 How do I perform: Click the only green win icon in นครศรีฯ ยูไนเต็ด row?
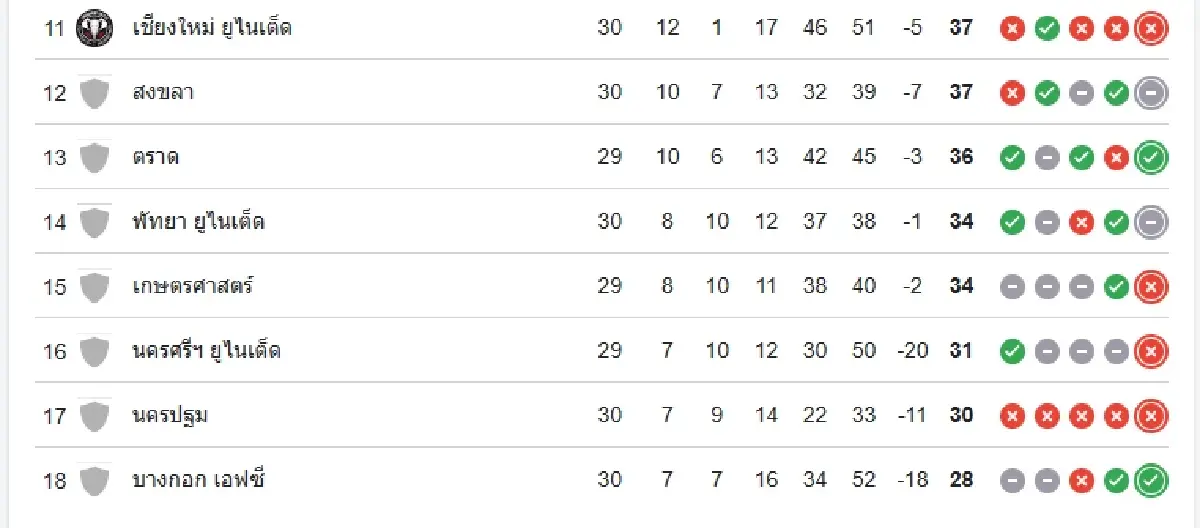pos(1013,351)
